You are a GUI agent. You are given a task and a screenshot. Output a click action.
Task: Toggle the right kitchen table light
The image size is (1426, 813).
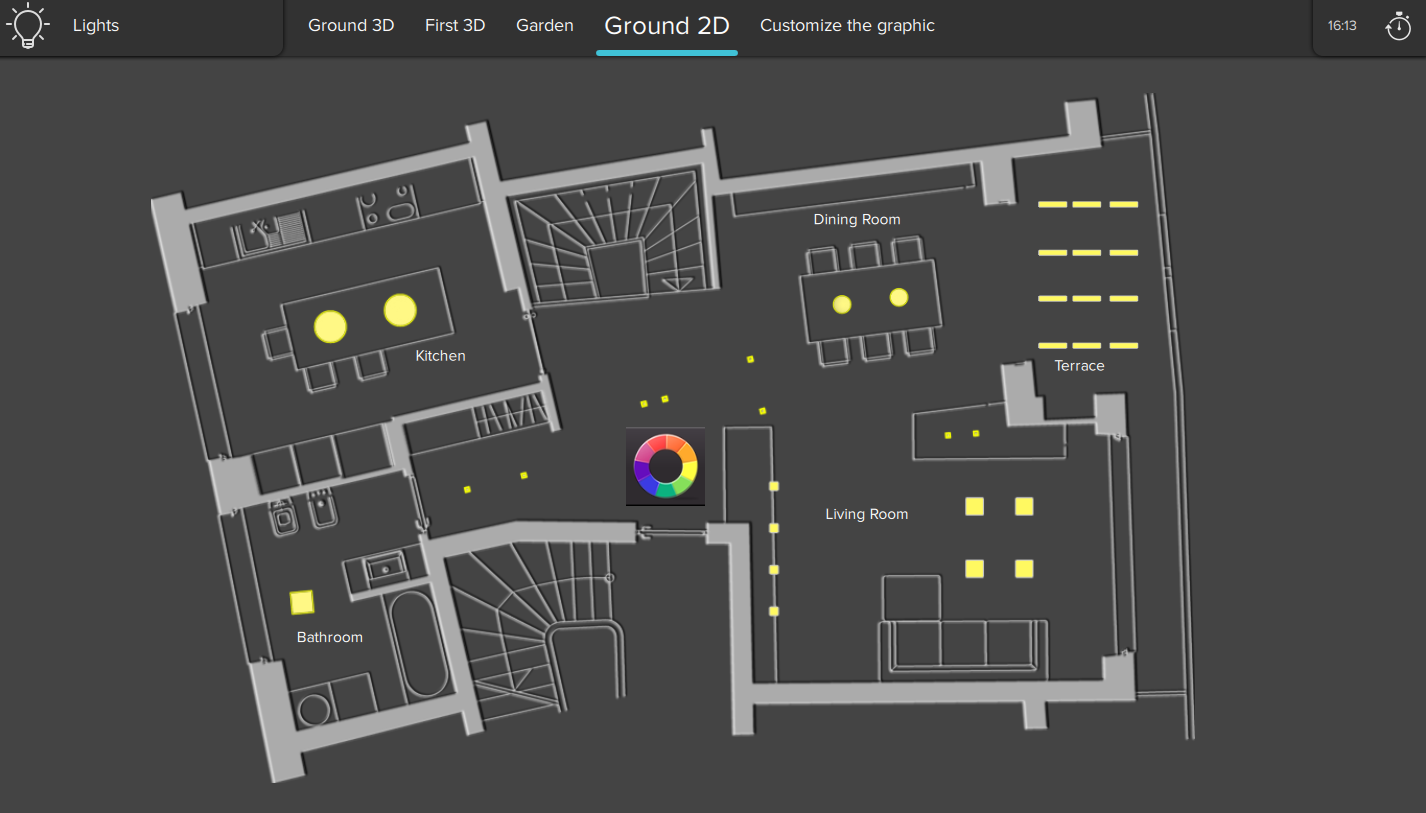400,310
